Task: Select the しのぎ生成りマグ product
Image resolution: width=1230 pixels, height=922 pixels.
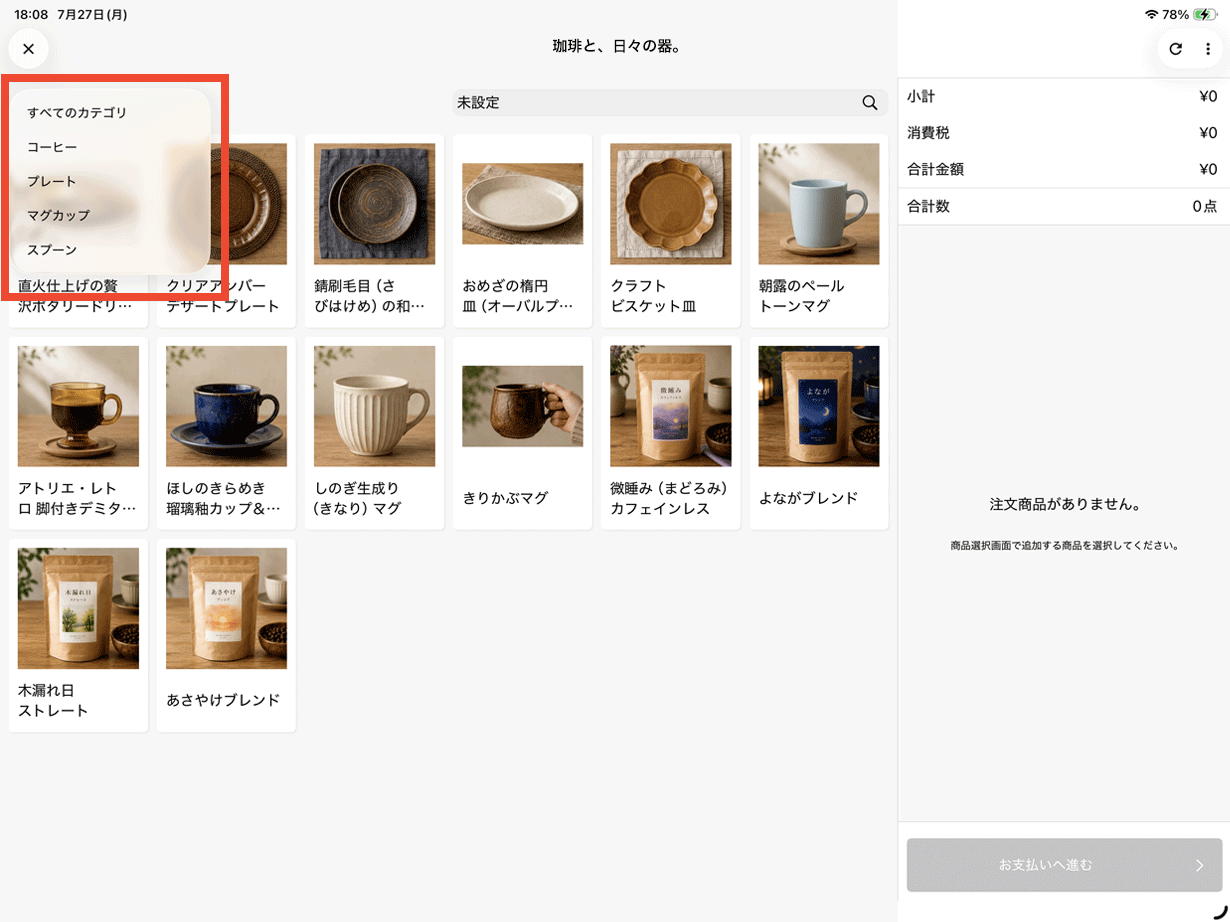Action: 374,433
